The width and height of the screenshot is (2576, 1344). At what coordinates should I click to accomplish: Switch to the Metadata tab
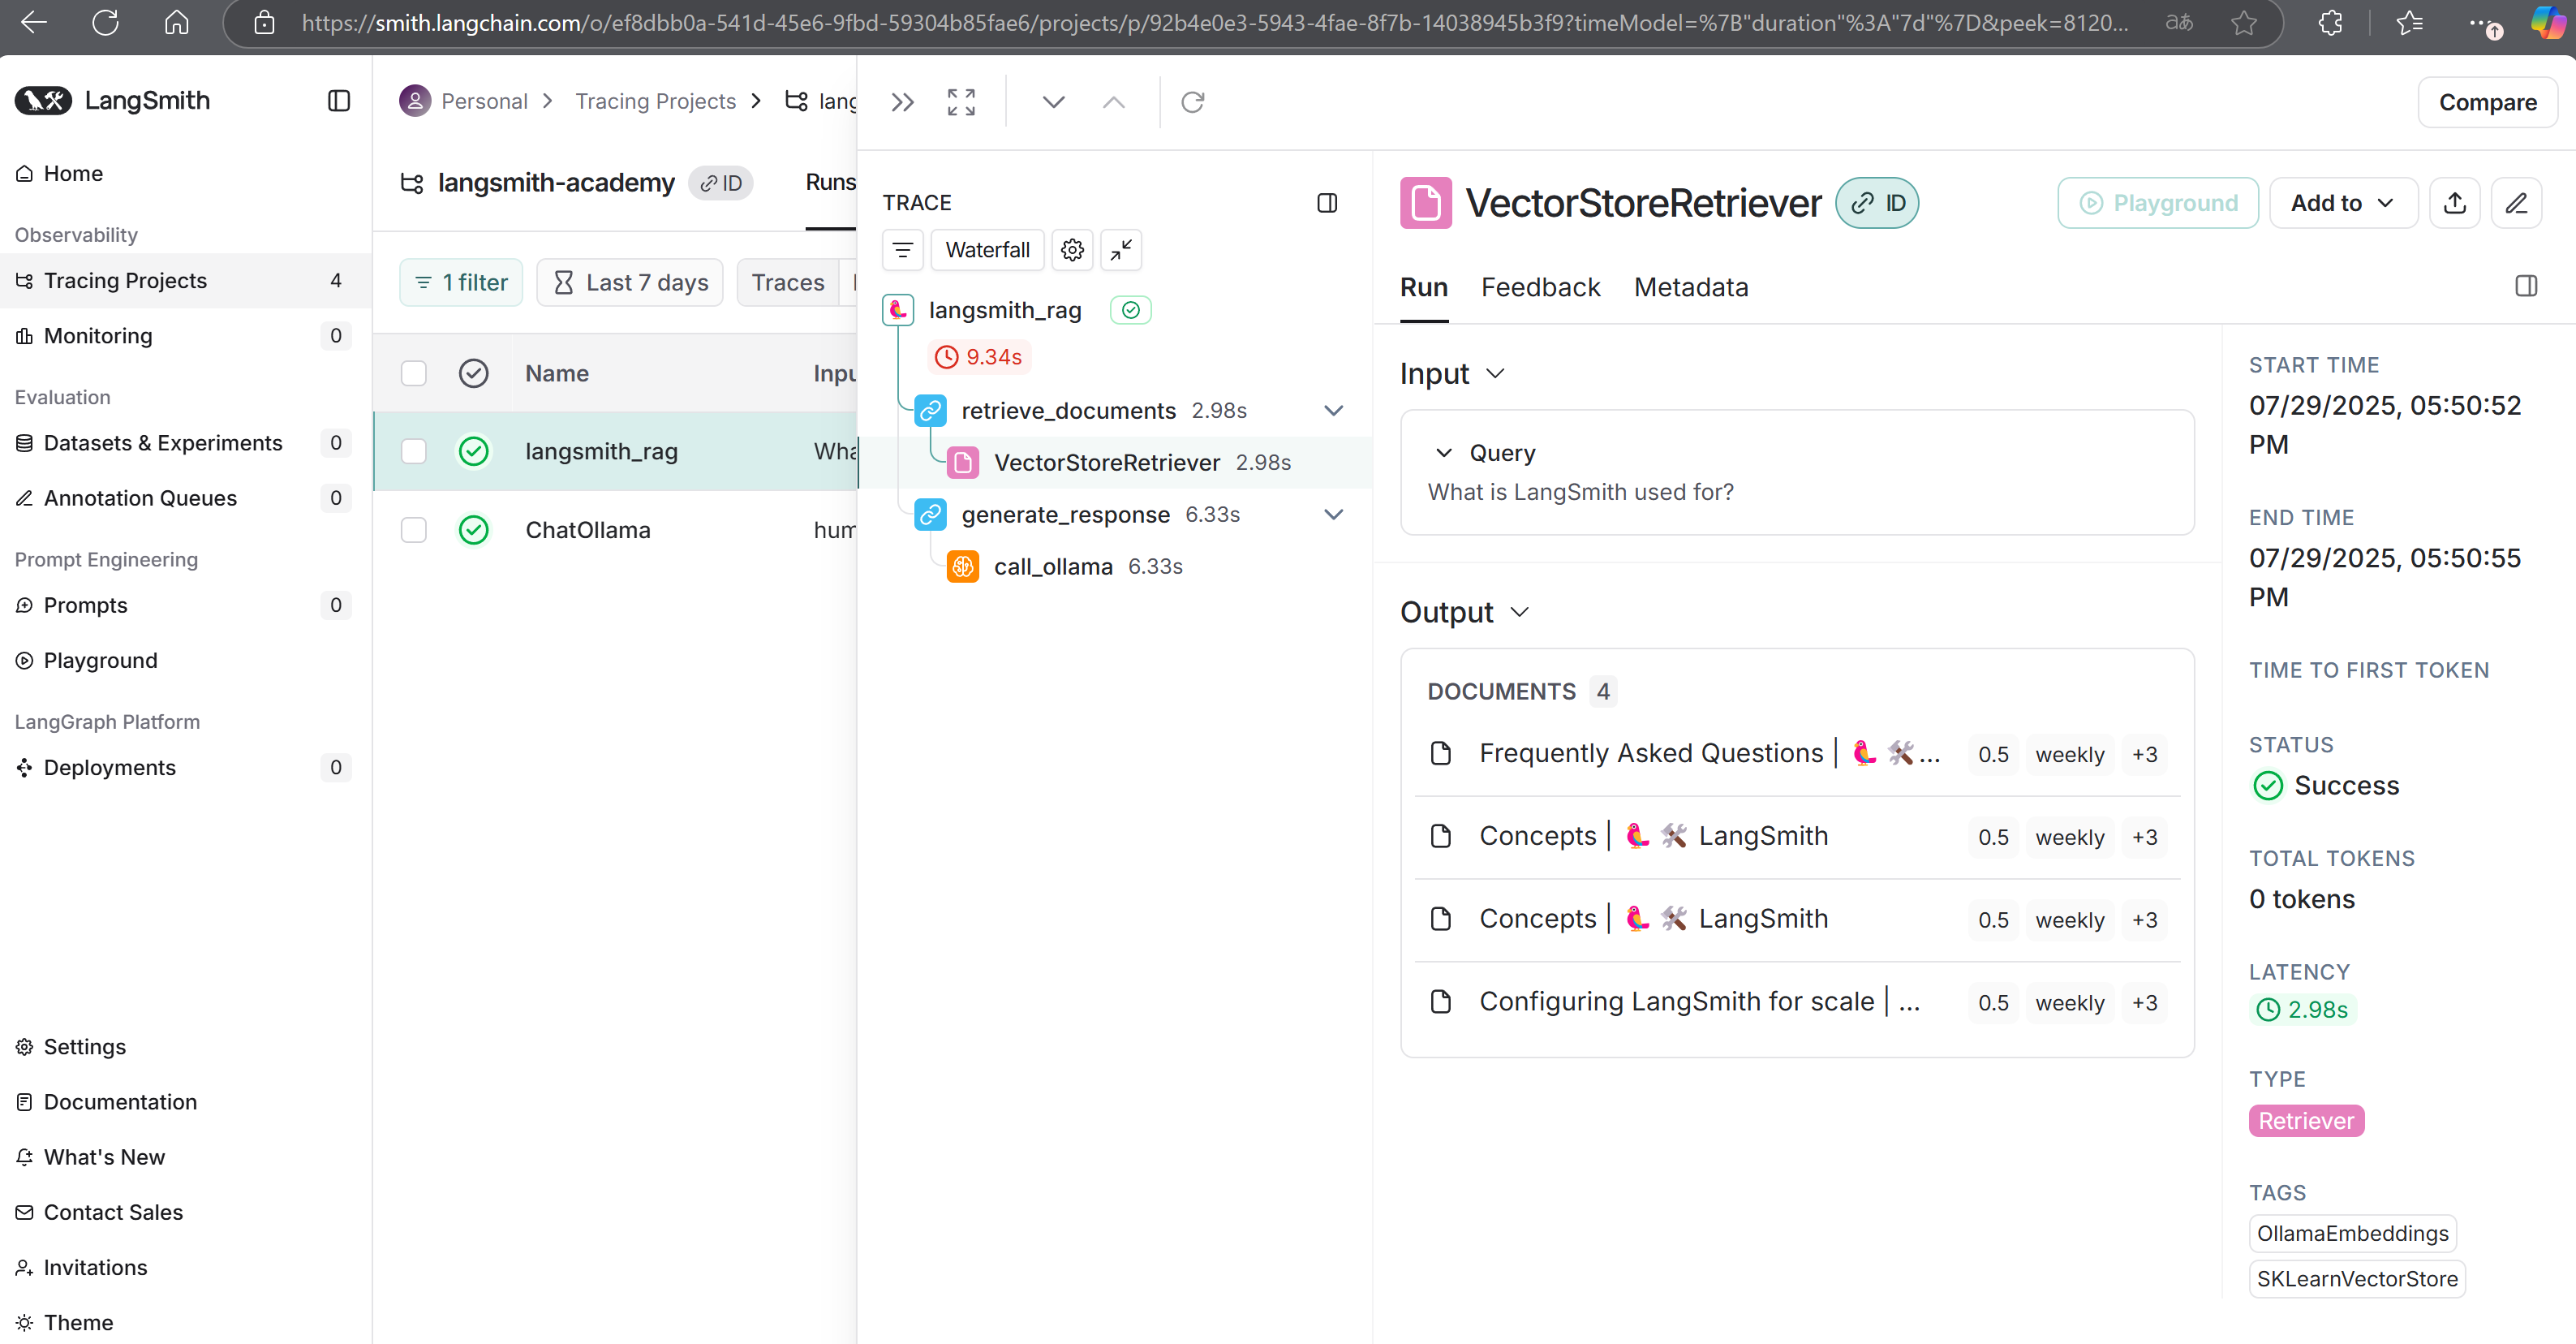(x=1691, y=287)
